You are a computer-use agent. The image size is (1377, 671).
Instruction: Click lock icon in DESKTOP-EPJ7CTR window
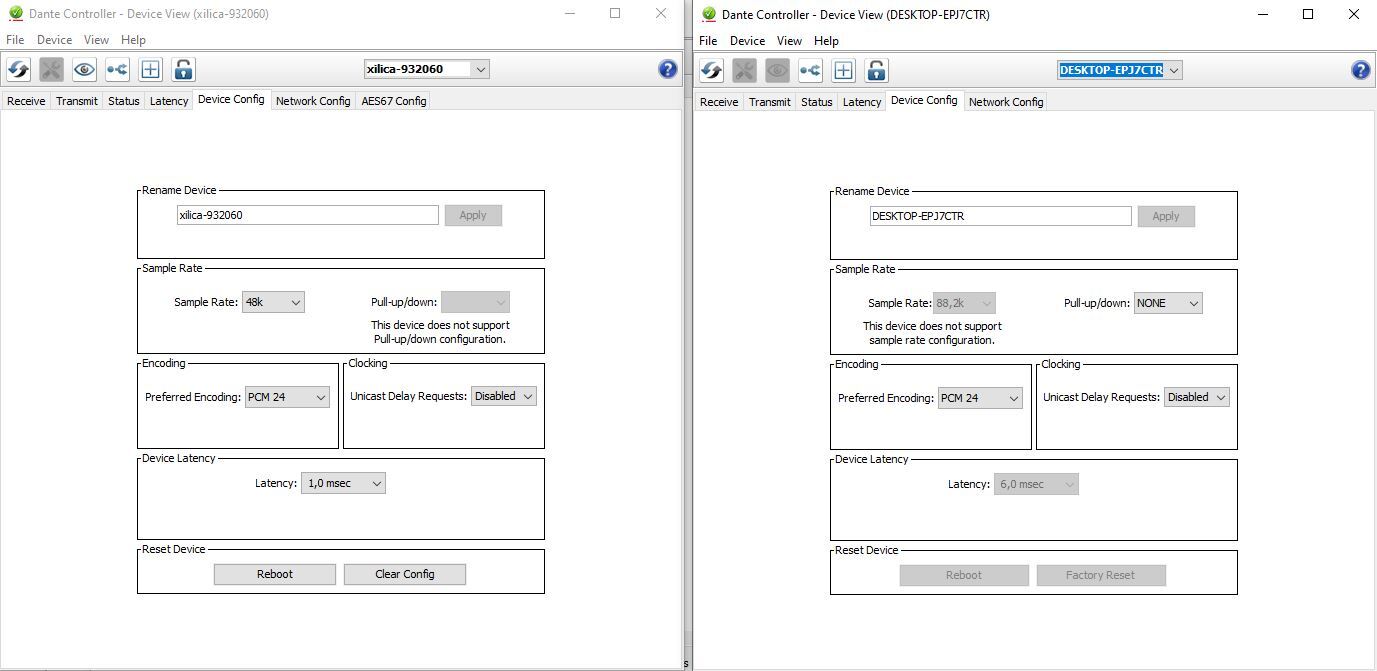click(876, 70)
